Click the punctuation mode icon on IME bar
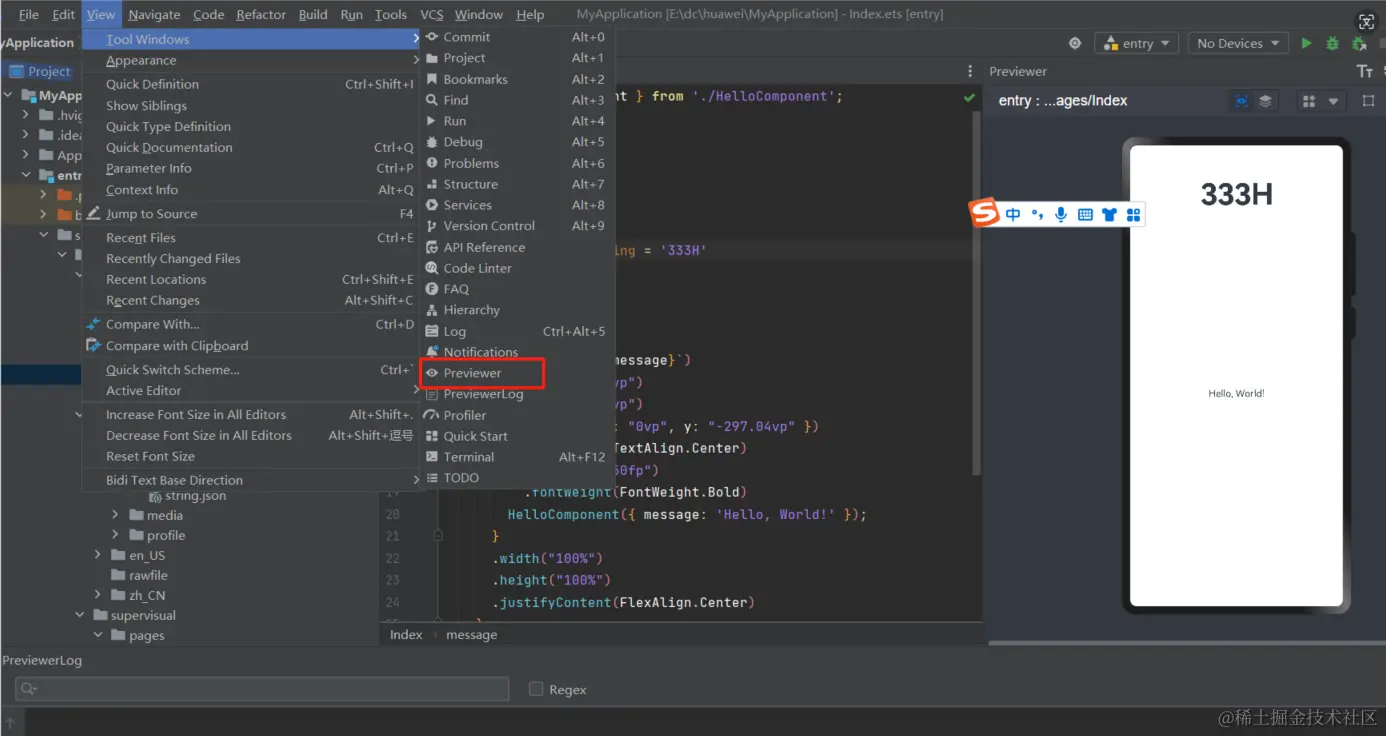The height and width of the screenshot is (736, 1386). coord(1037,214)
